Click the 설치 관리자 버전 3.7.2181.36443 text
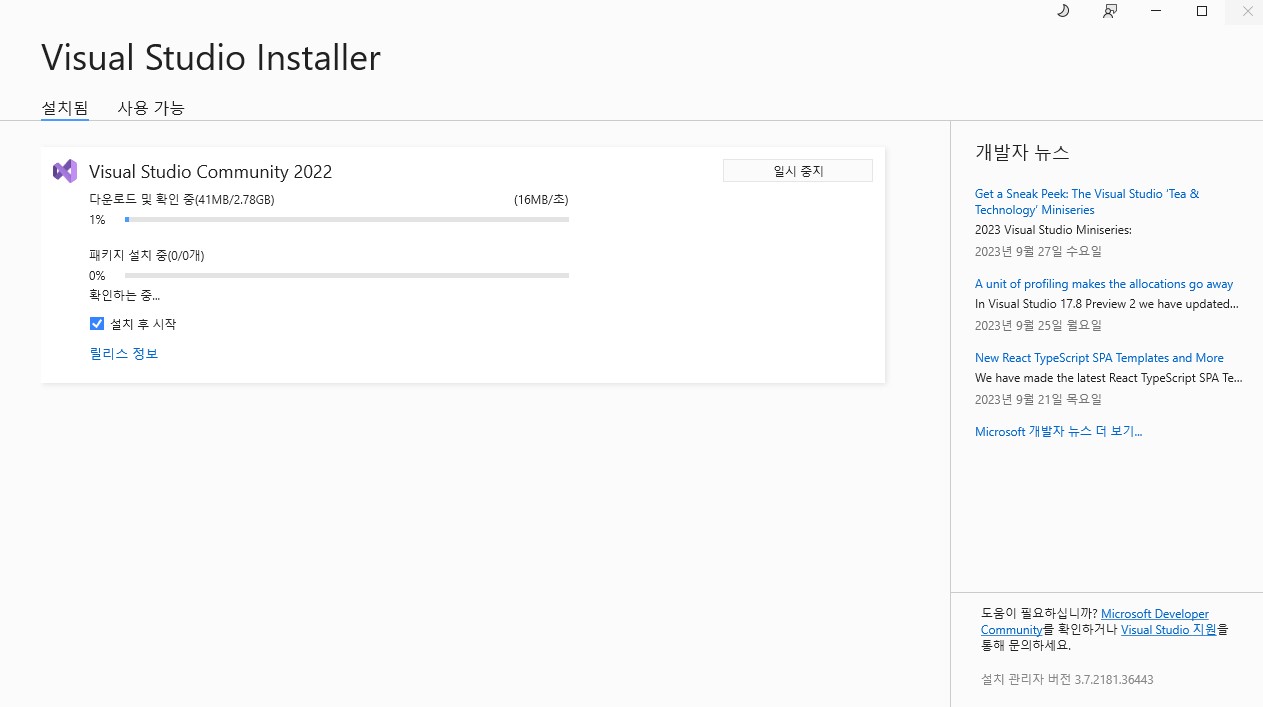 (x=1067, y=679)
